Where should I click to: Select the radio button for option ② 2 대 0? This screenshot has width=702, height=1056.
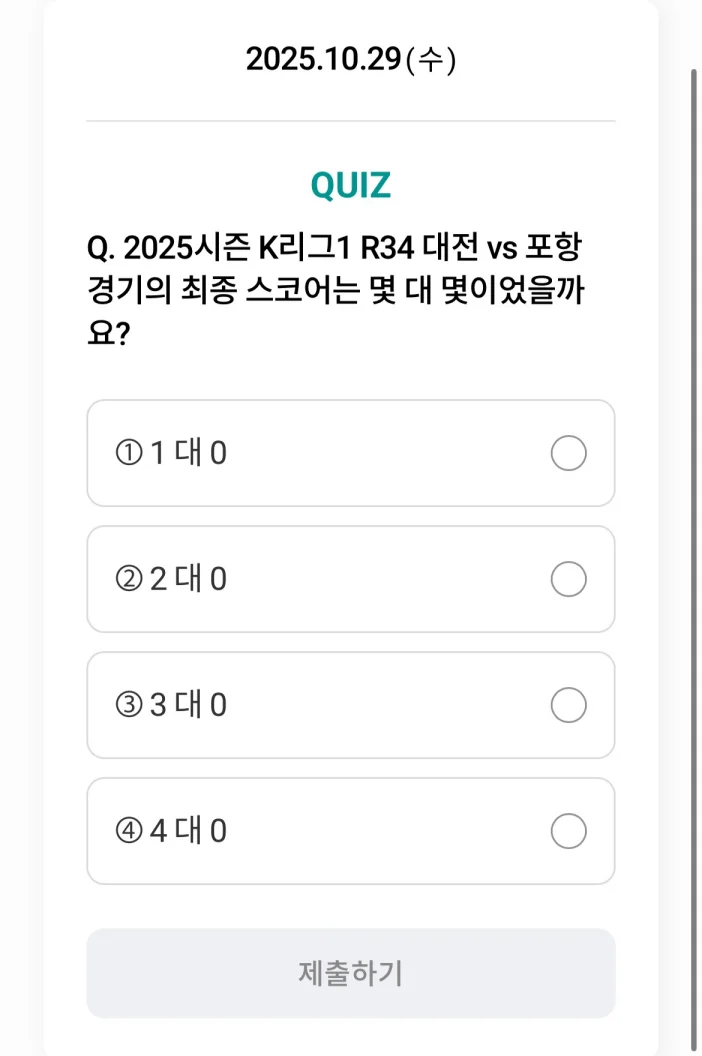pyautogui.click(x=568, y=579)
